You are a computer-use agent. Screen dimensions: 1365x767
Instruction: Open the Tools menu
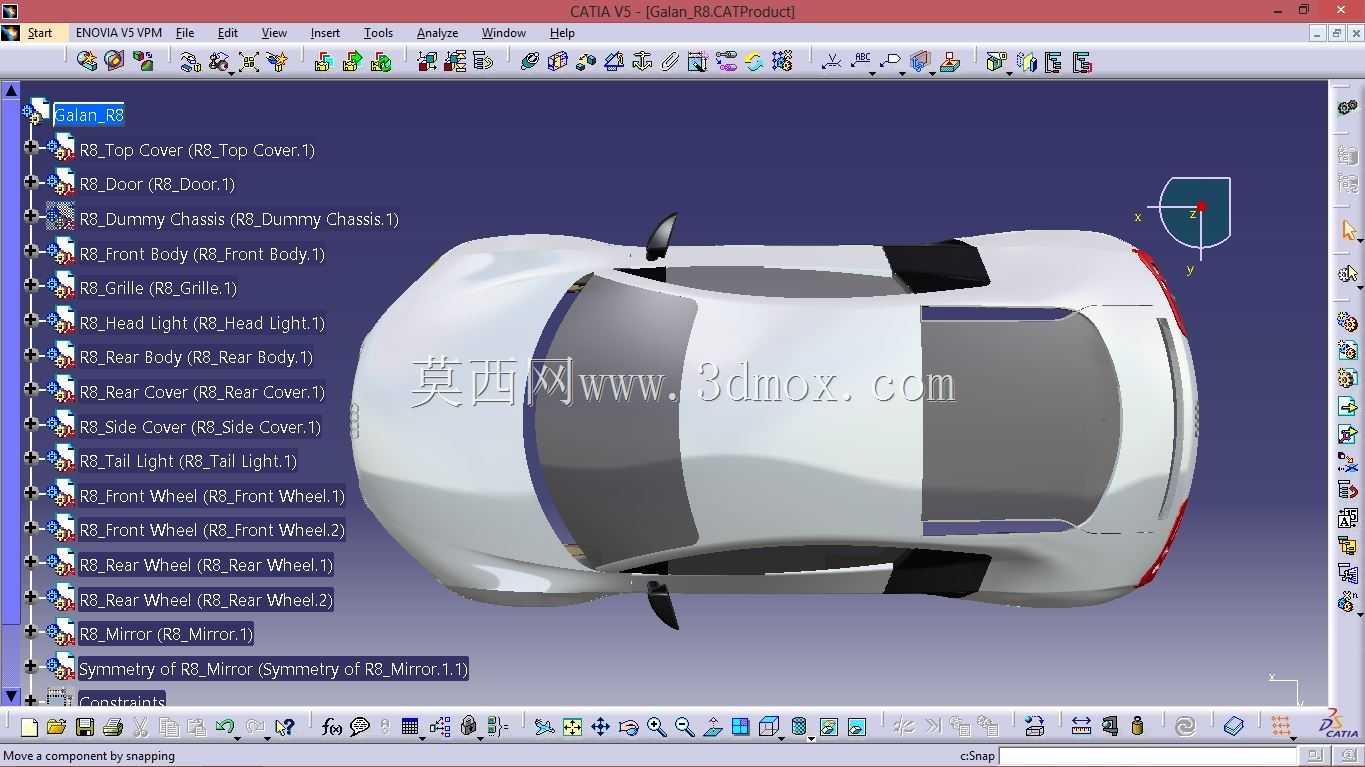click(378, 33)
